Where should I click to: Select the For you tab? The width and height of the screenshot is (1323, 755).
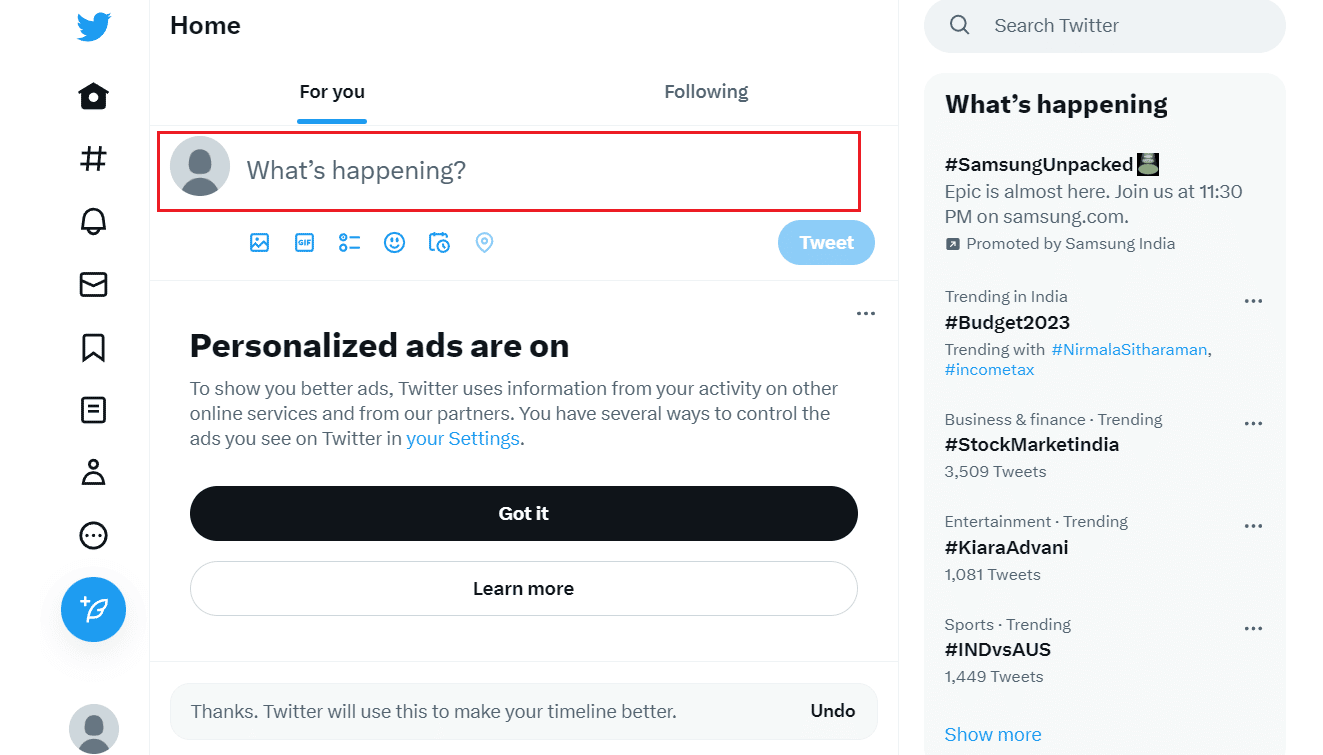tap(332, 92)
